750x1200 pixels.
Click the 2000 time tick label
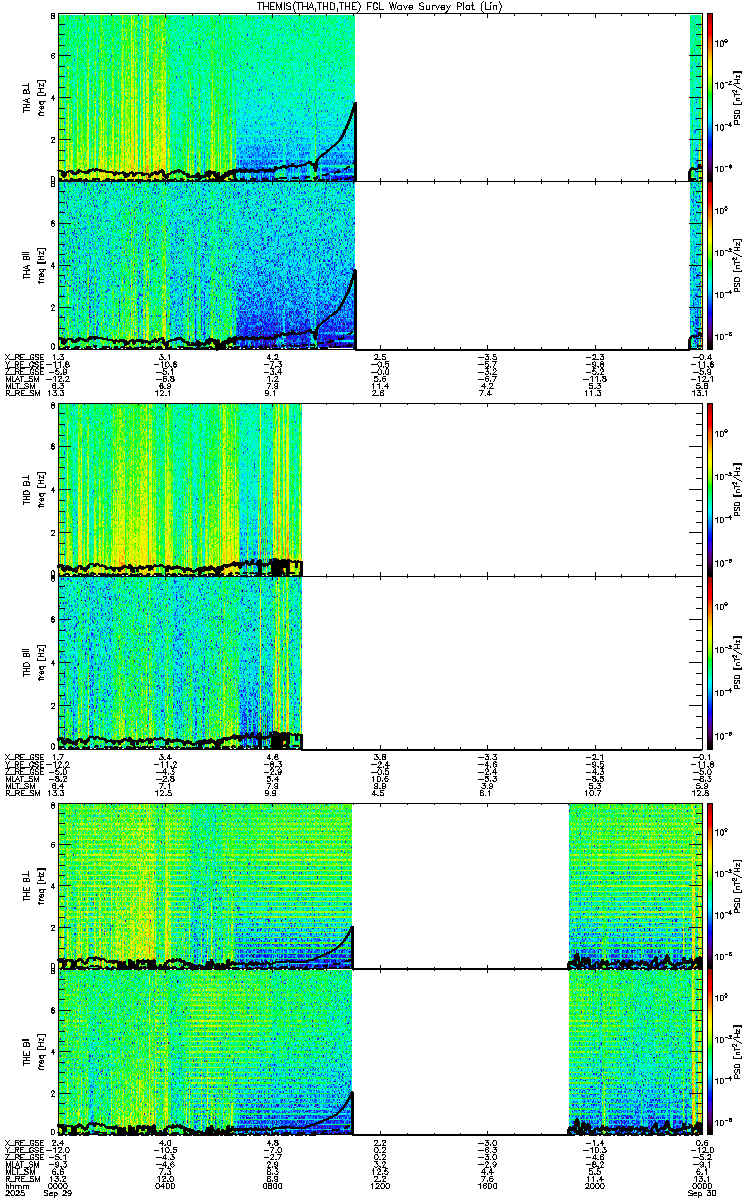pos(594,1185)
